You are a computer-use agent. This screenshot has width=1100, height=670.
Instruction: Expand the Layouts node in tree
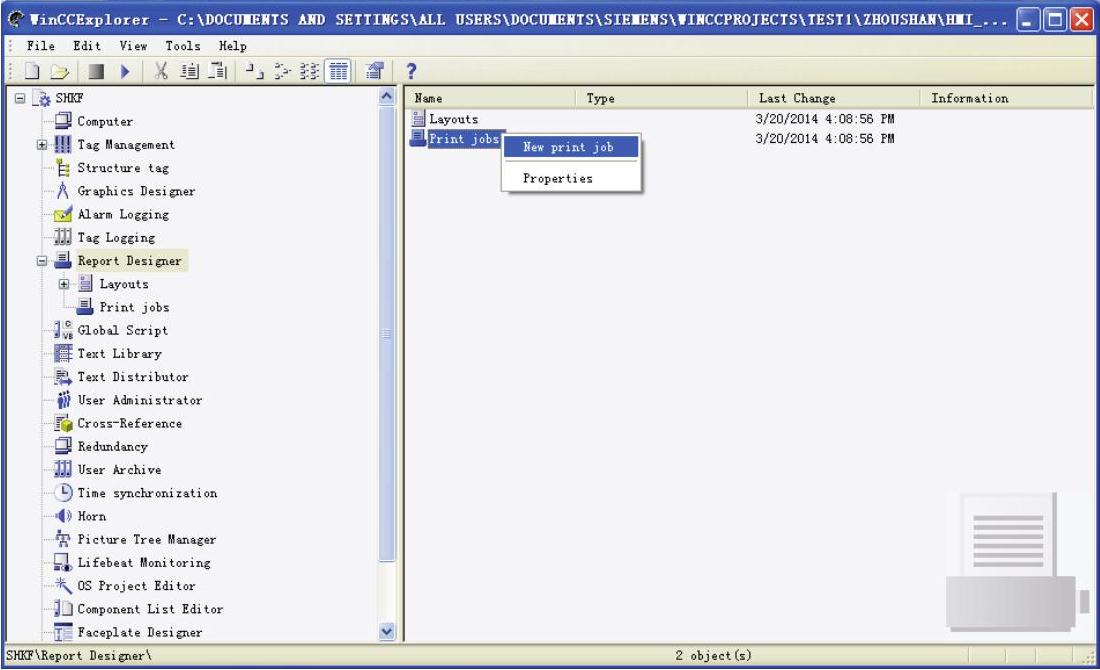coord(64,284)
